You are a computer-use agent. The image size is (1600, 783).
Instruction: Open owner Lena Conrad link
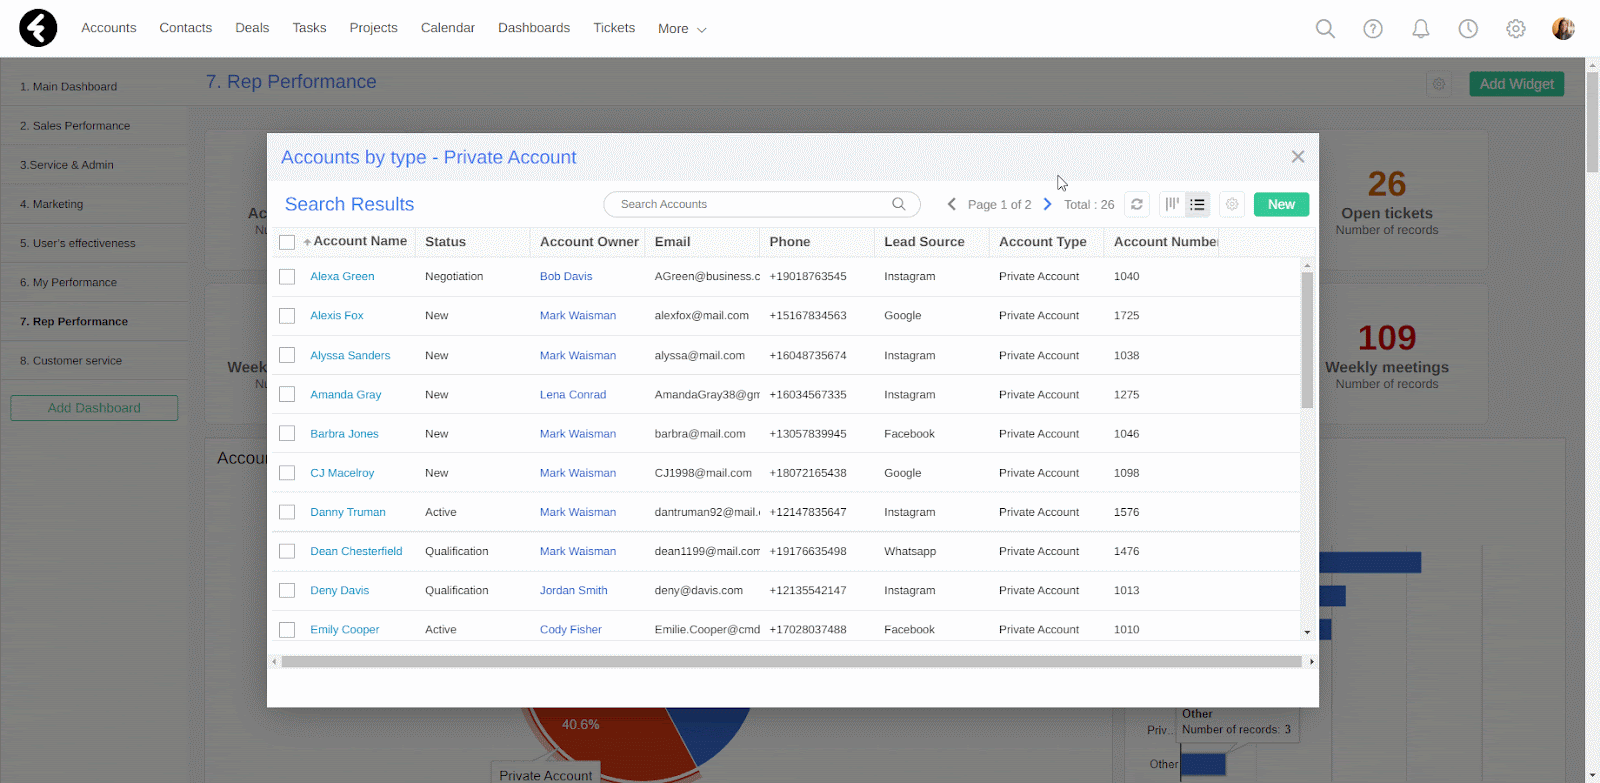(573, 394)
